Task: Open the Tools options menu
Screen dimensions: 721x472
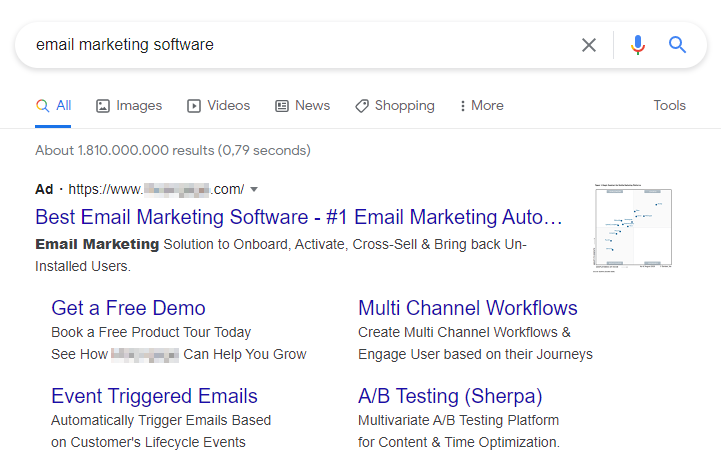Action: pyautogui.click(x=669, y=106)
